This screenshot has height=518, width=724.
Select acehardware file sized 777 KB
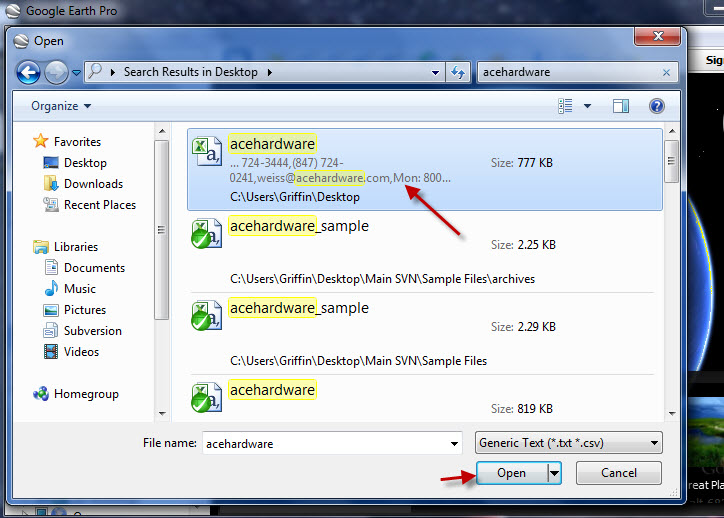click(425, 170)
